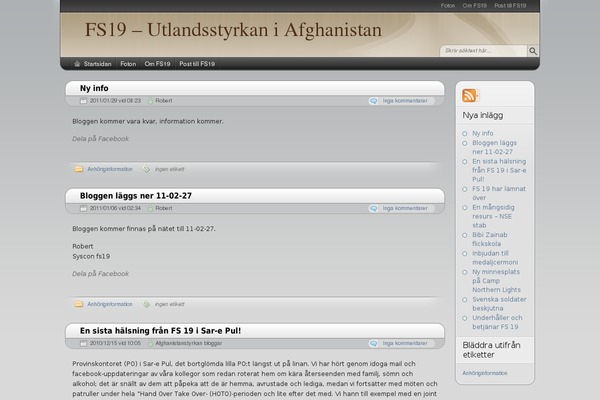This screenshot has width=600, height=400.
Task: Click Inga kommentarer on En sista hälsning post
Action: point(405,343)
